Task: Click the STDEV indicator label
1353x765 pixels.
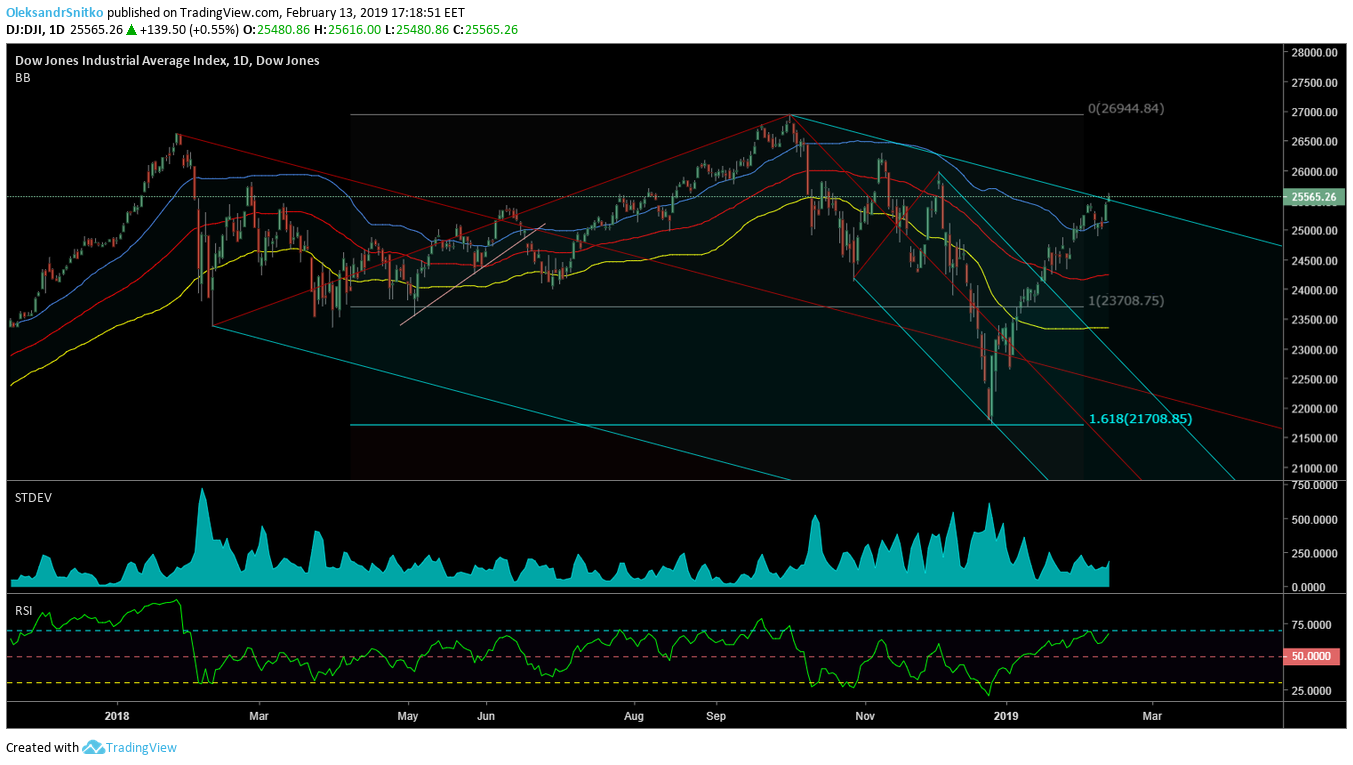Action: coord(32,497)
